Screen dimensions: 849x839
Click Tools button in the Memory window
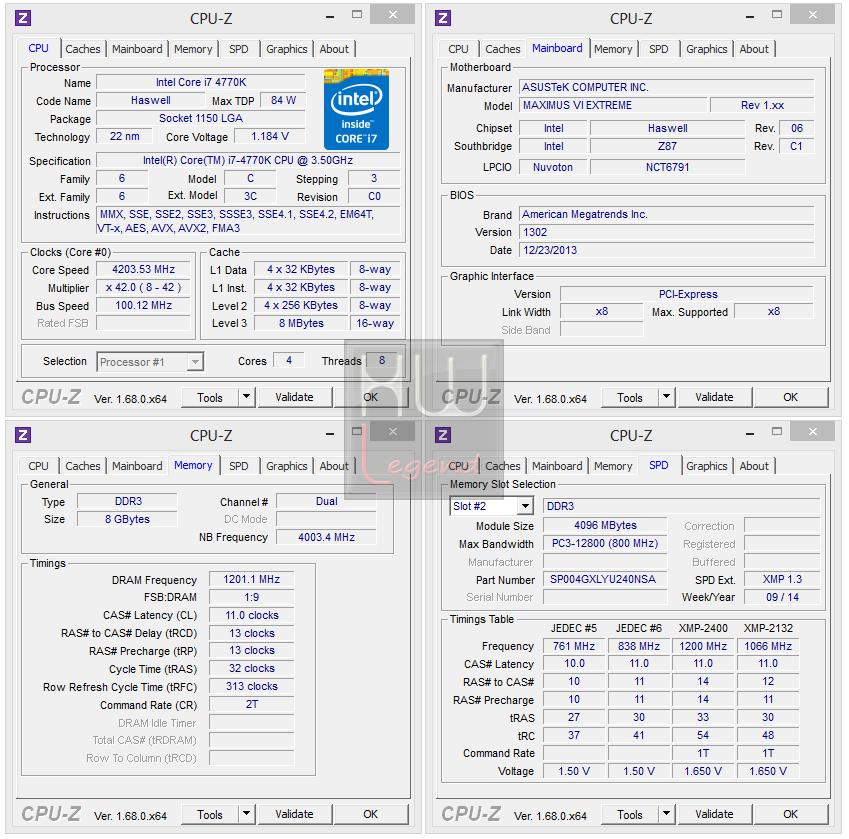[x=210, y=814]
